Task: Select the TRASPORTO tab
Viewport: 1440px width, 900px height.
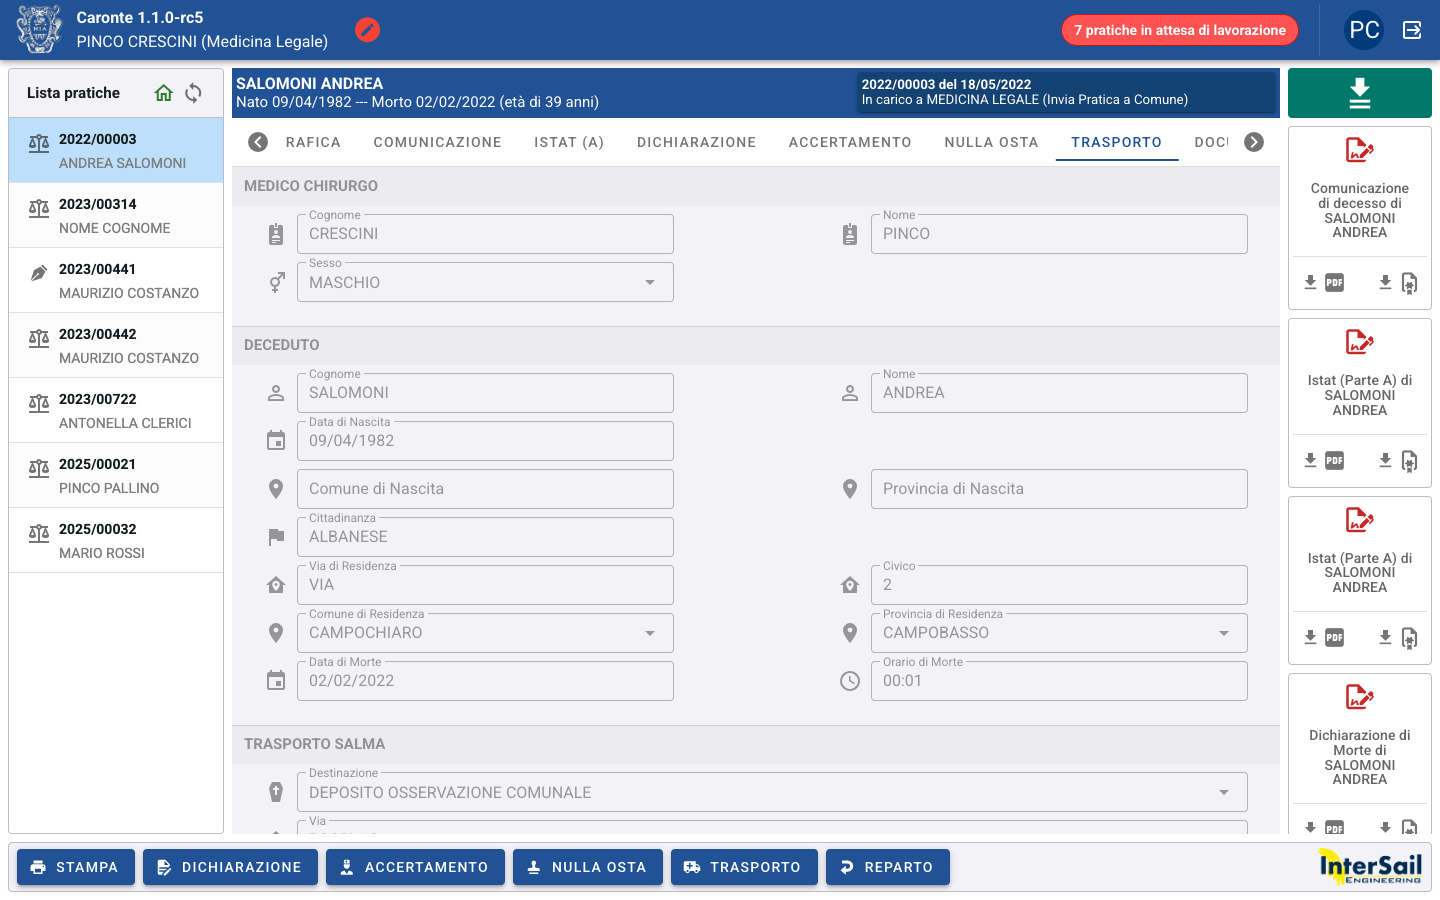Action: pyautogui.click(x=1117, y=142)
